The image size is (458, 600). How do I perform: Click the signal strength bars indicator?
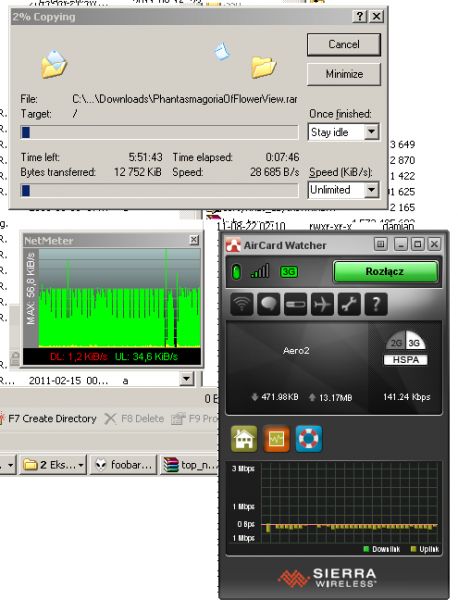(260, 272)
